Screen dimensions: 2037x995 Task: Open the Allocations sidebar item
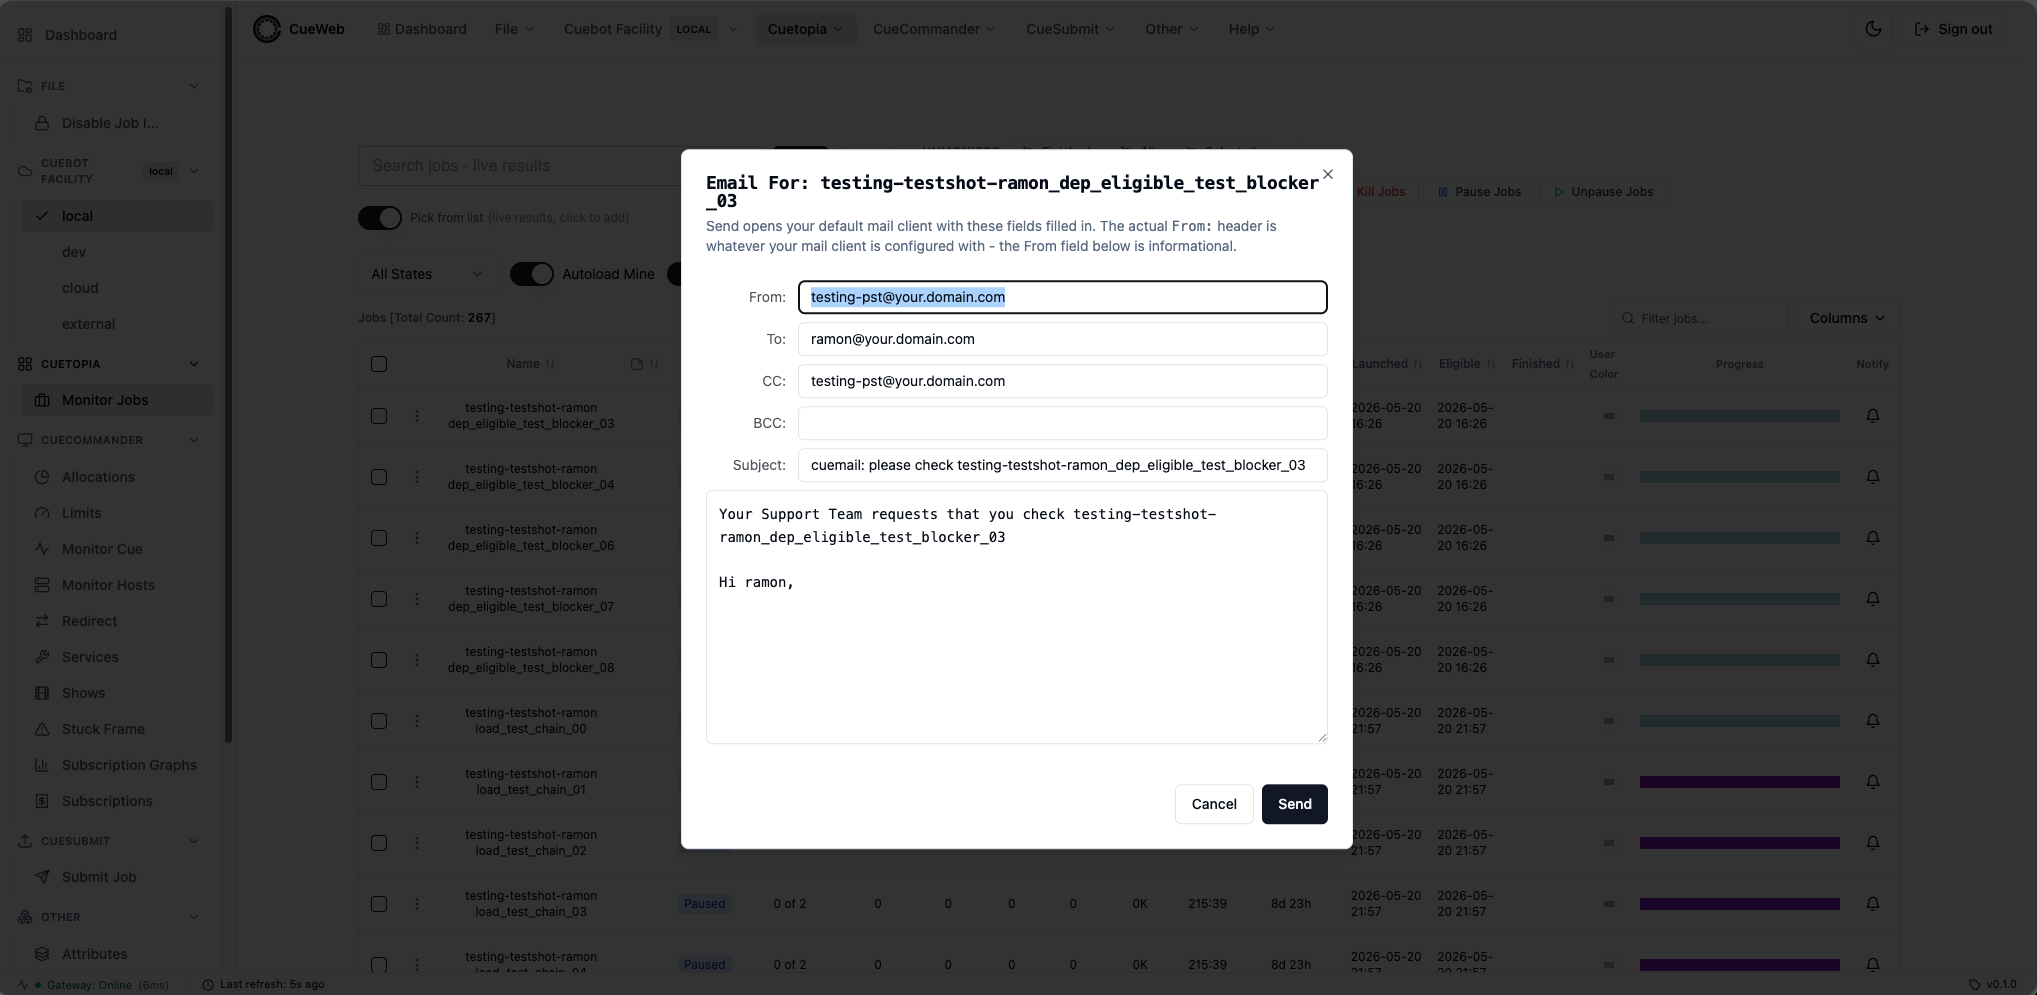(x=98, y=477)
